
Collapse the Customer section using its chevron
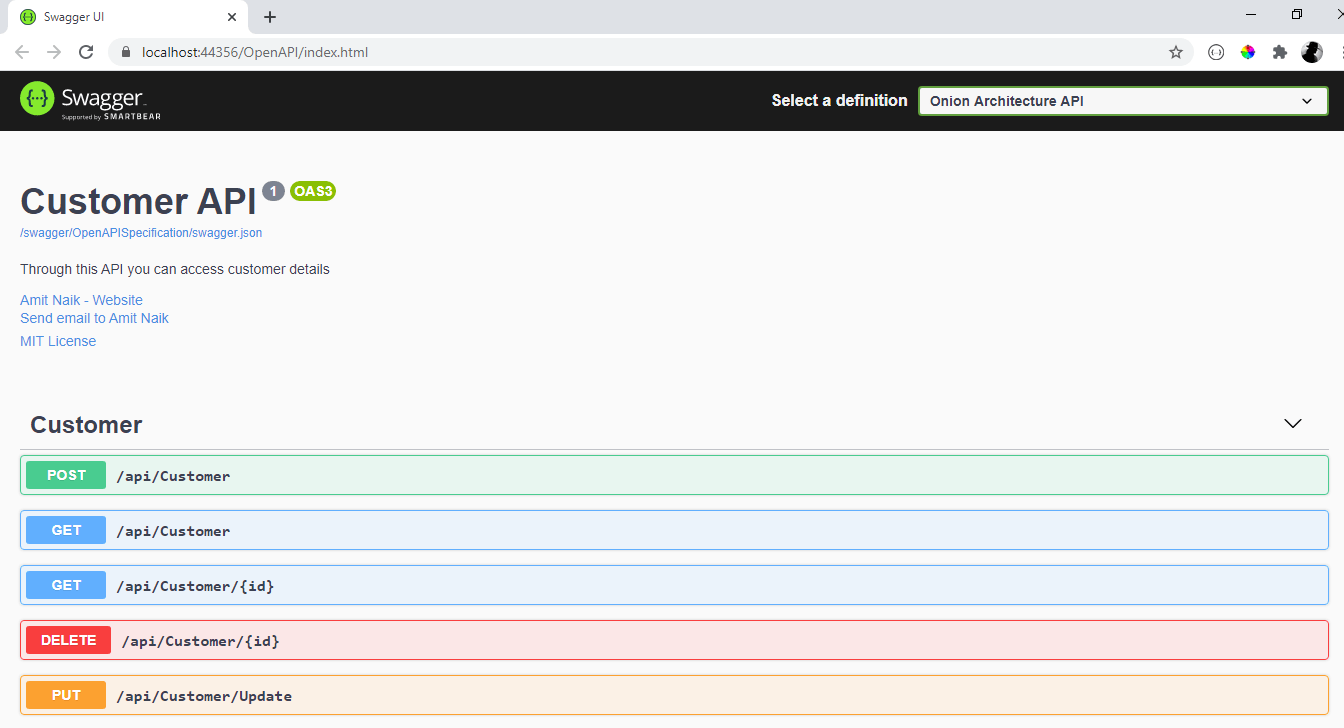(x=1292, y=424)
